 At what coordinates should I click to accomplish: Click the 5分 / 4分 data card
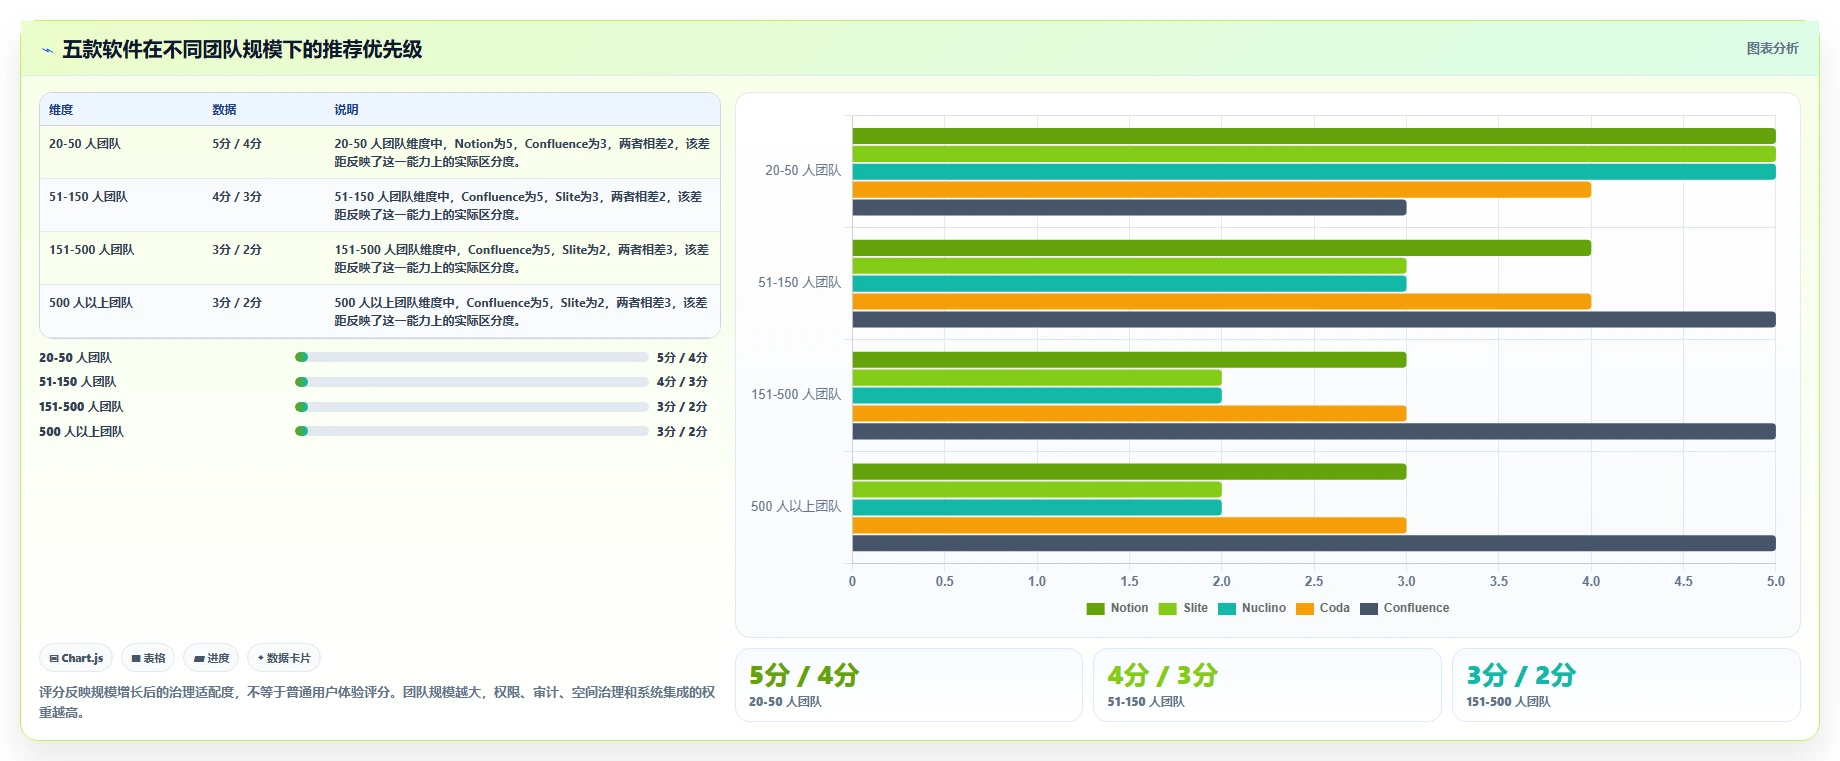[x=909, y=685]
